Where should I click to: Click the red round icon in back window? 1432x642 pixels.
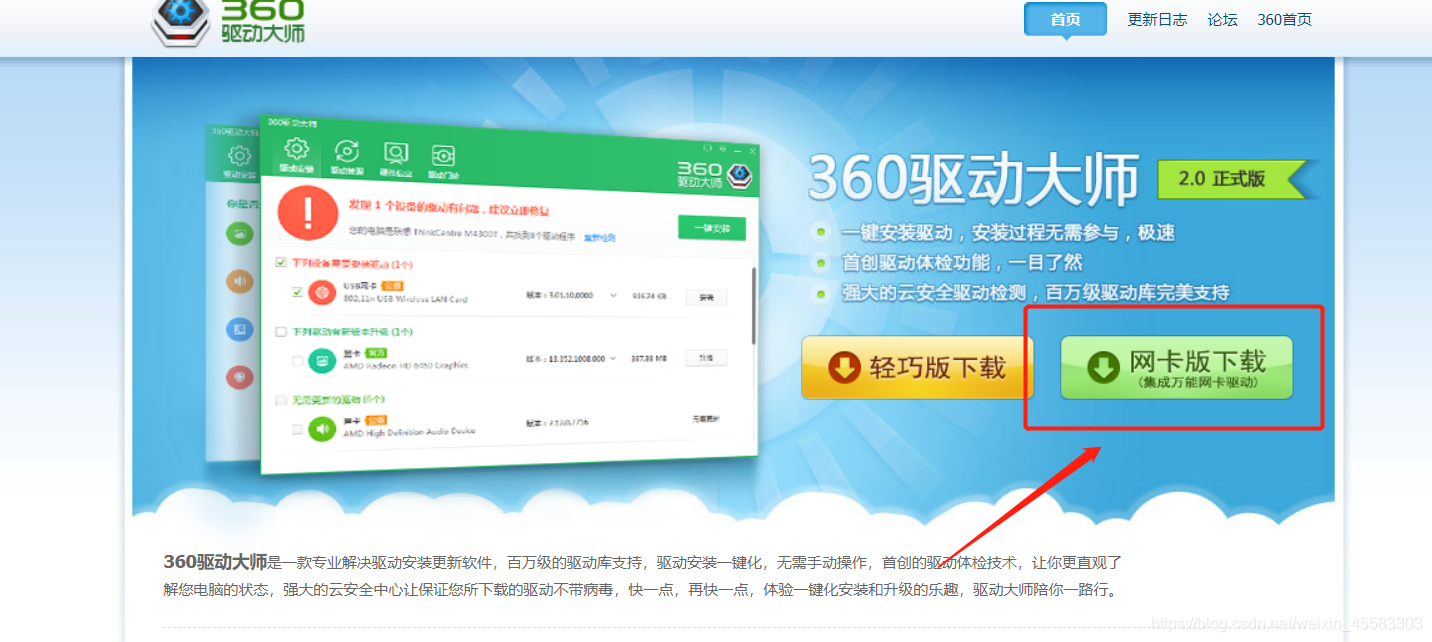coord(239,377)
